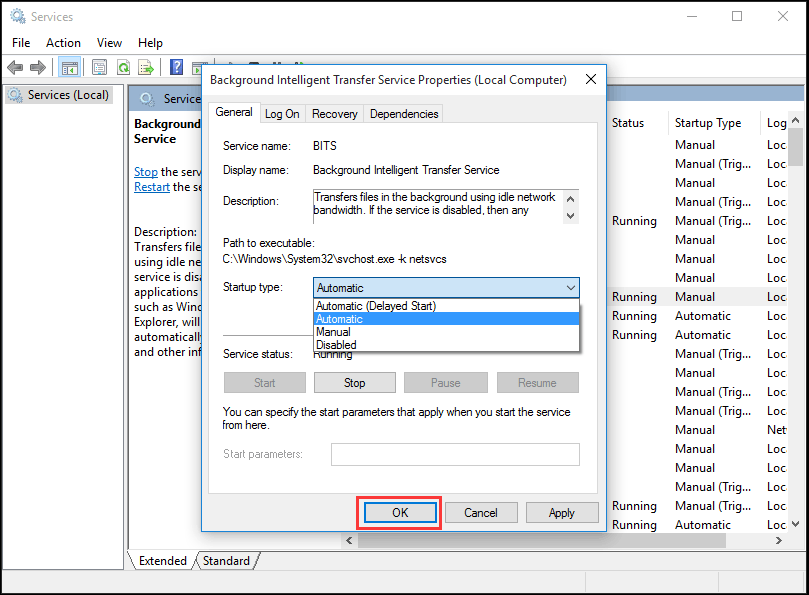
Task: Open the Dependencies tab
Action: click(403, 113)
